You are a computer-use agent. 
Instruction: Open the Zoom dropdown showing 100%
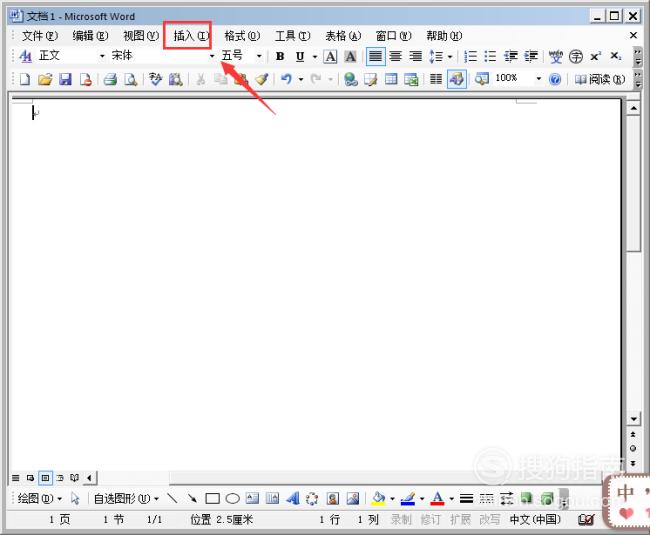click(x=538, y=78)
